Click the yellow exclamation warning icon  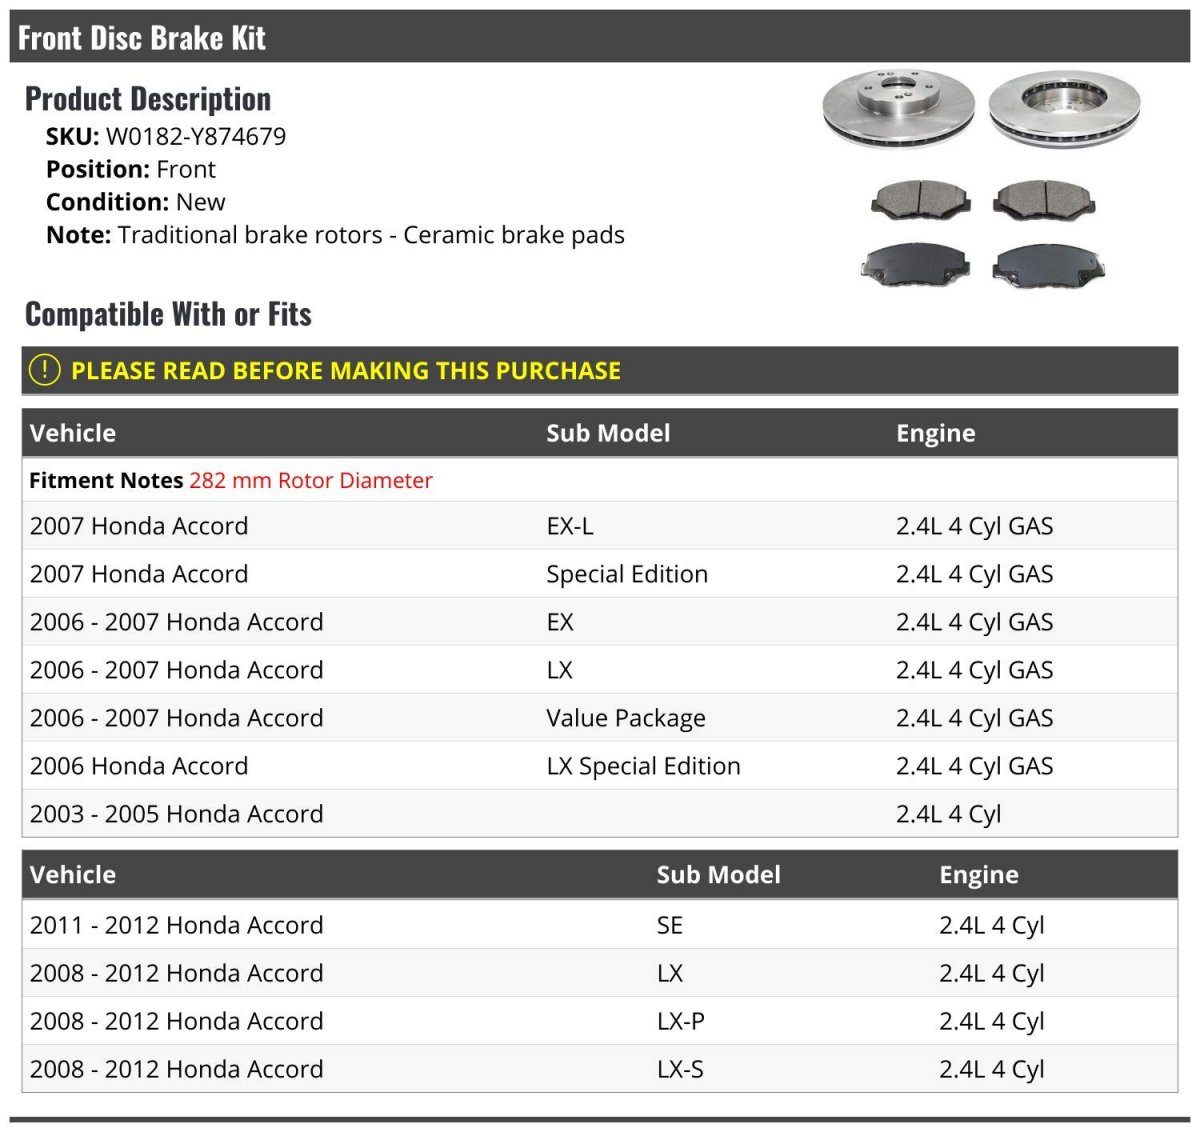pos(45,370)
